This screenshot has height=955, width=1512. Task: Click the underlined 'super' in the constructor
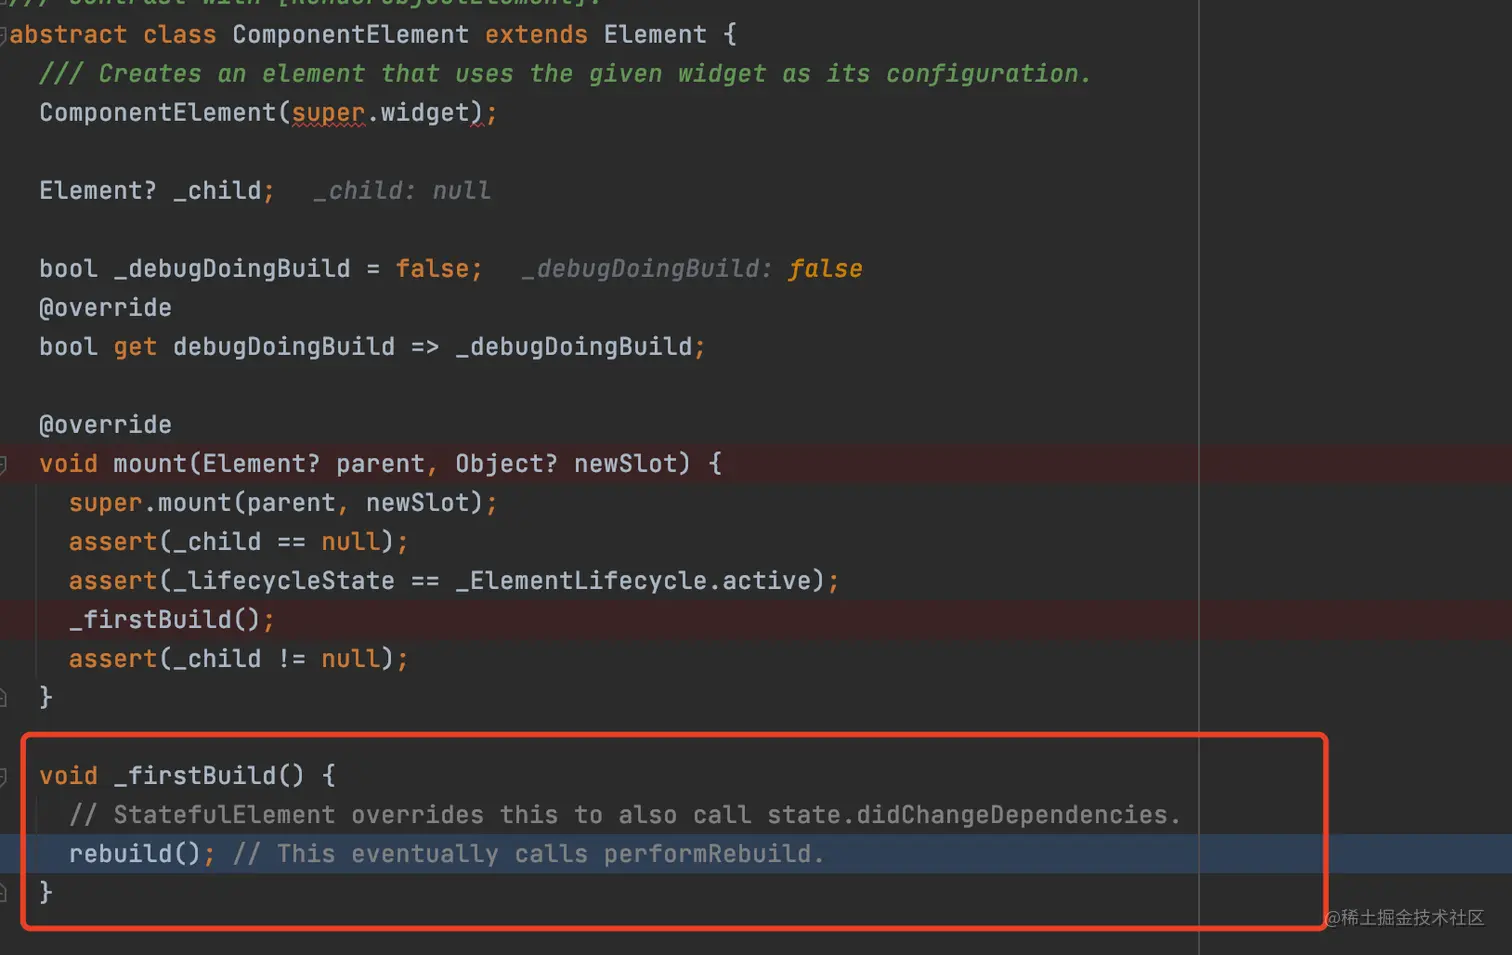(x=328, y=113)
